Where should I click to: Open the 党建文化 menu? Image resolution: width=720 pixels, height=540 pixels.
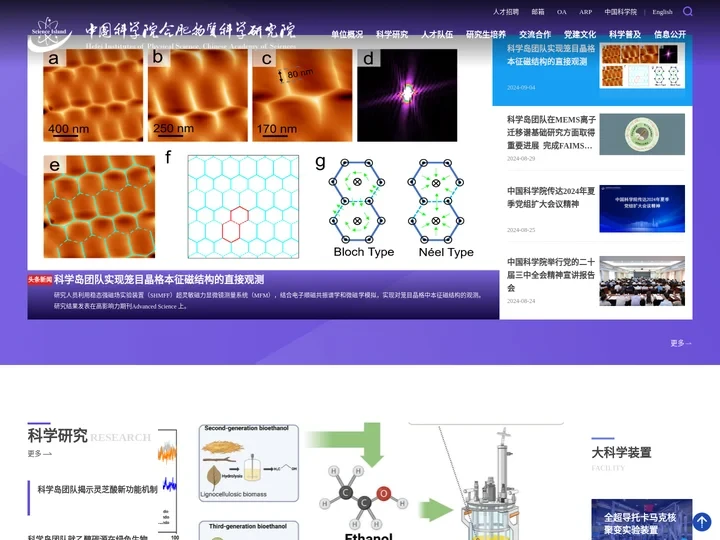coord(580,34)
